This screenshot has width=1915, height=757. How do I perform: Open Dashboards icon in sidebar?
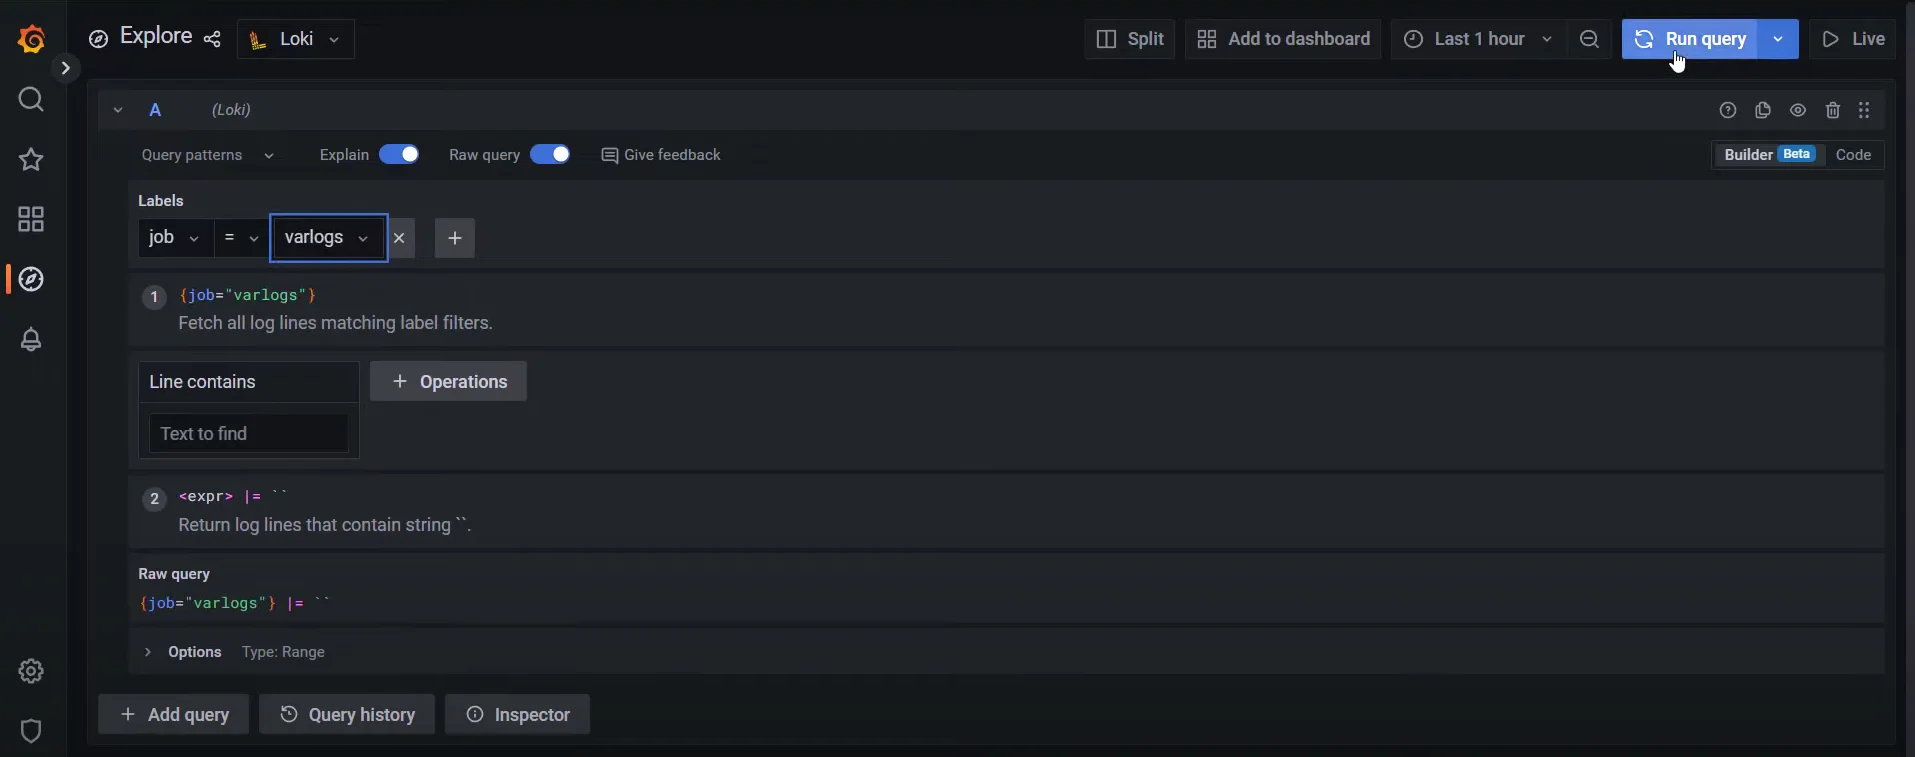click(x=31, y=219)
